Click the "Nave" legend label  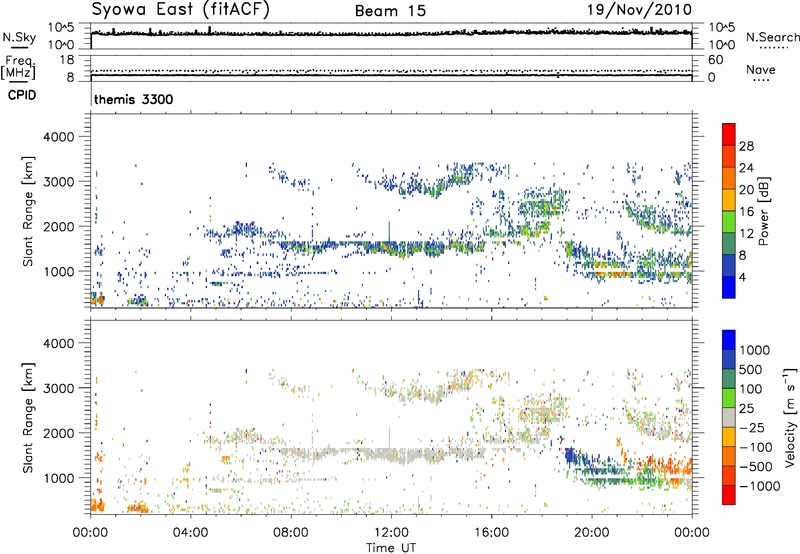760,70
